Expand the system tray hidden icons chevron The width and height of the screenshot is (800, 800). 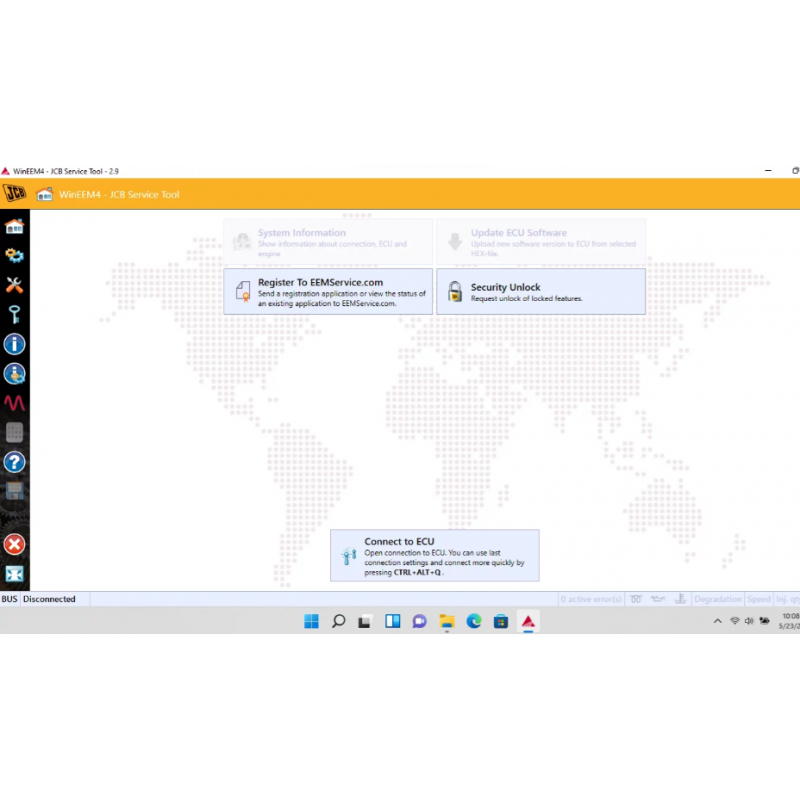pyautogui.click(x=717, y=621)
